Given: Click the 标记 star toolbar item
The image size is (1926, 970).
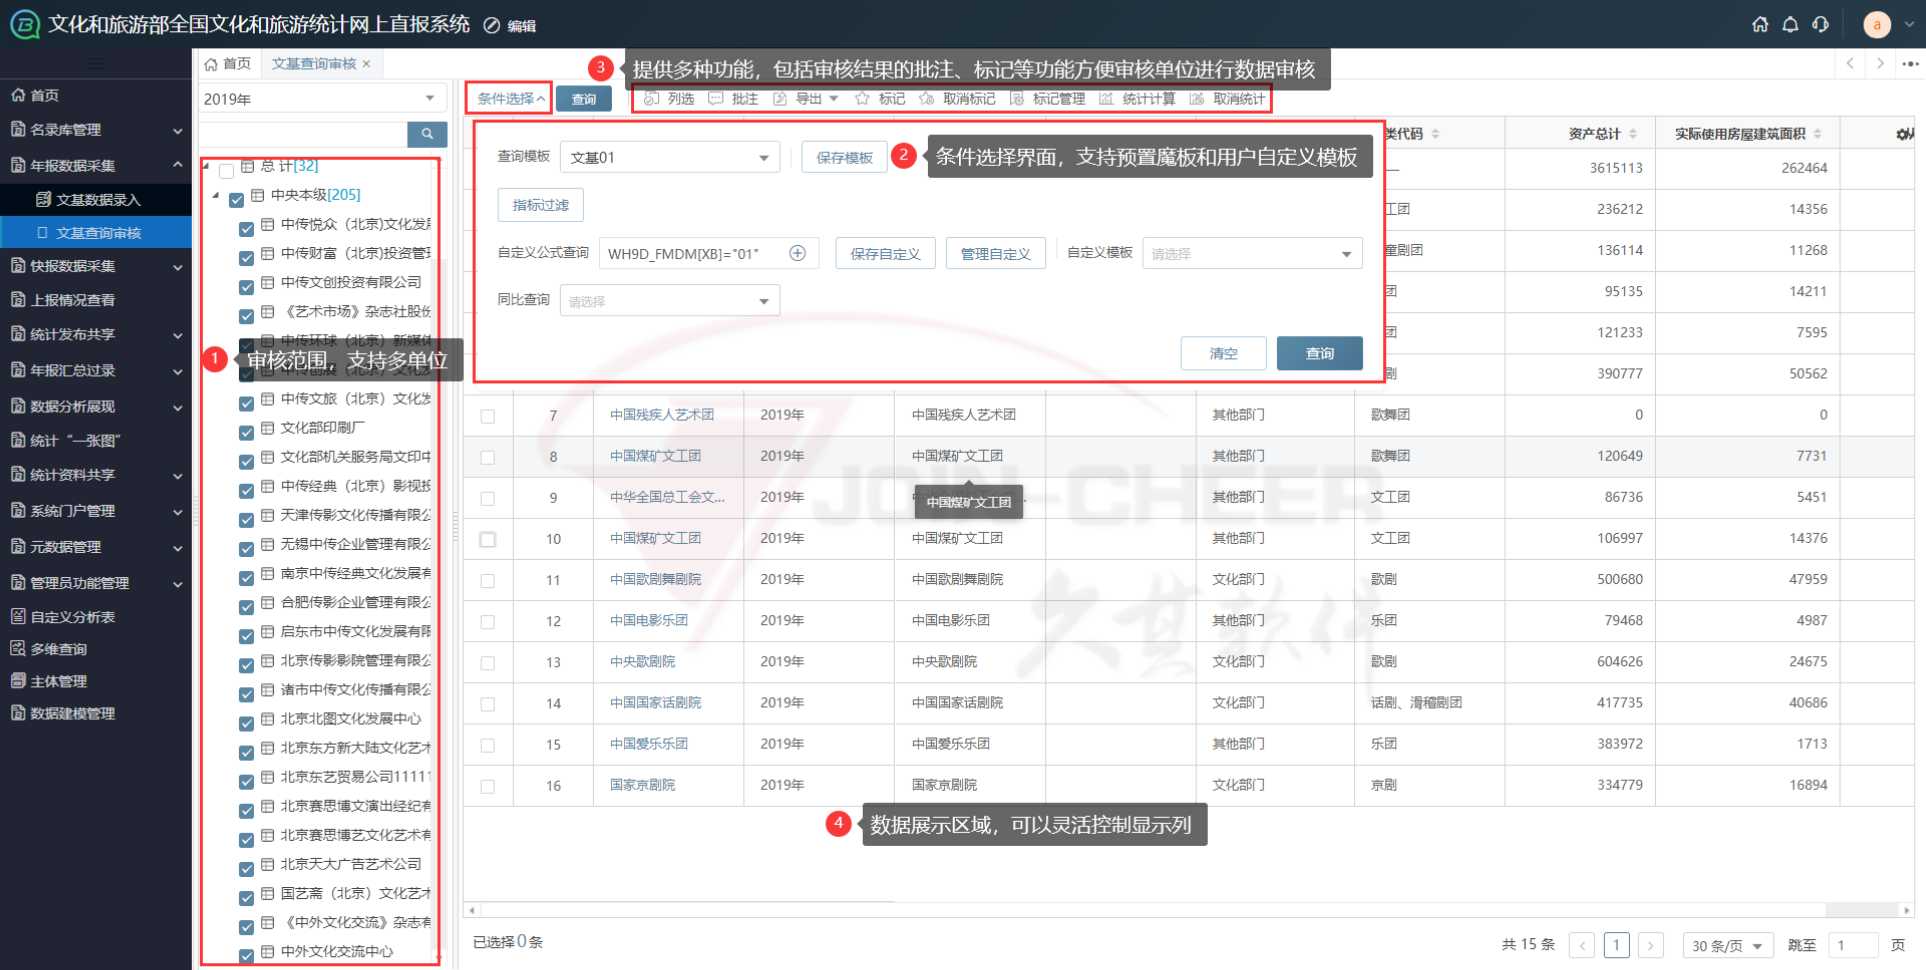Looking at the screenshot, I should pyautogui.click(x=880, y=99).
